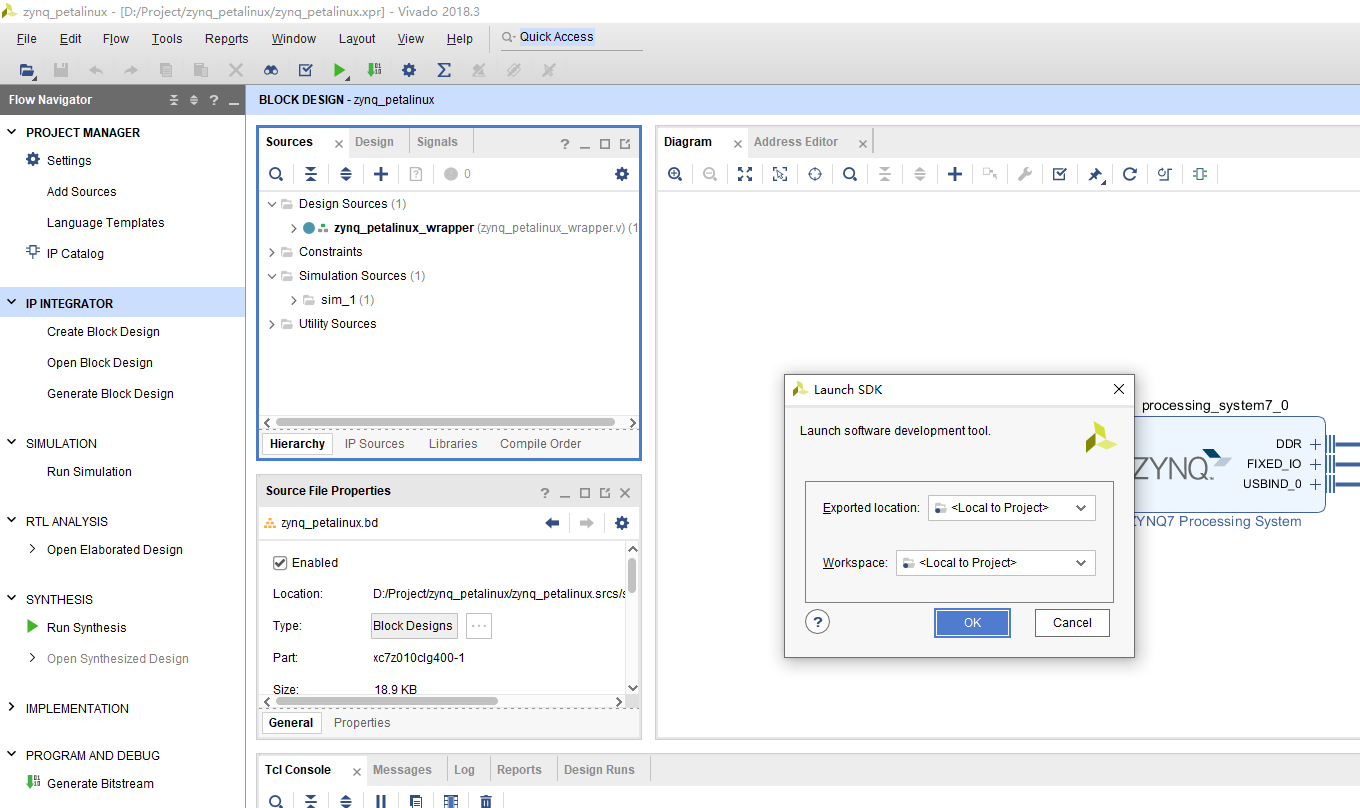
Task: Click Run Synthesis in Flow Navigator
Action: tap(86, 628)
